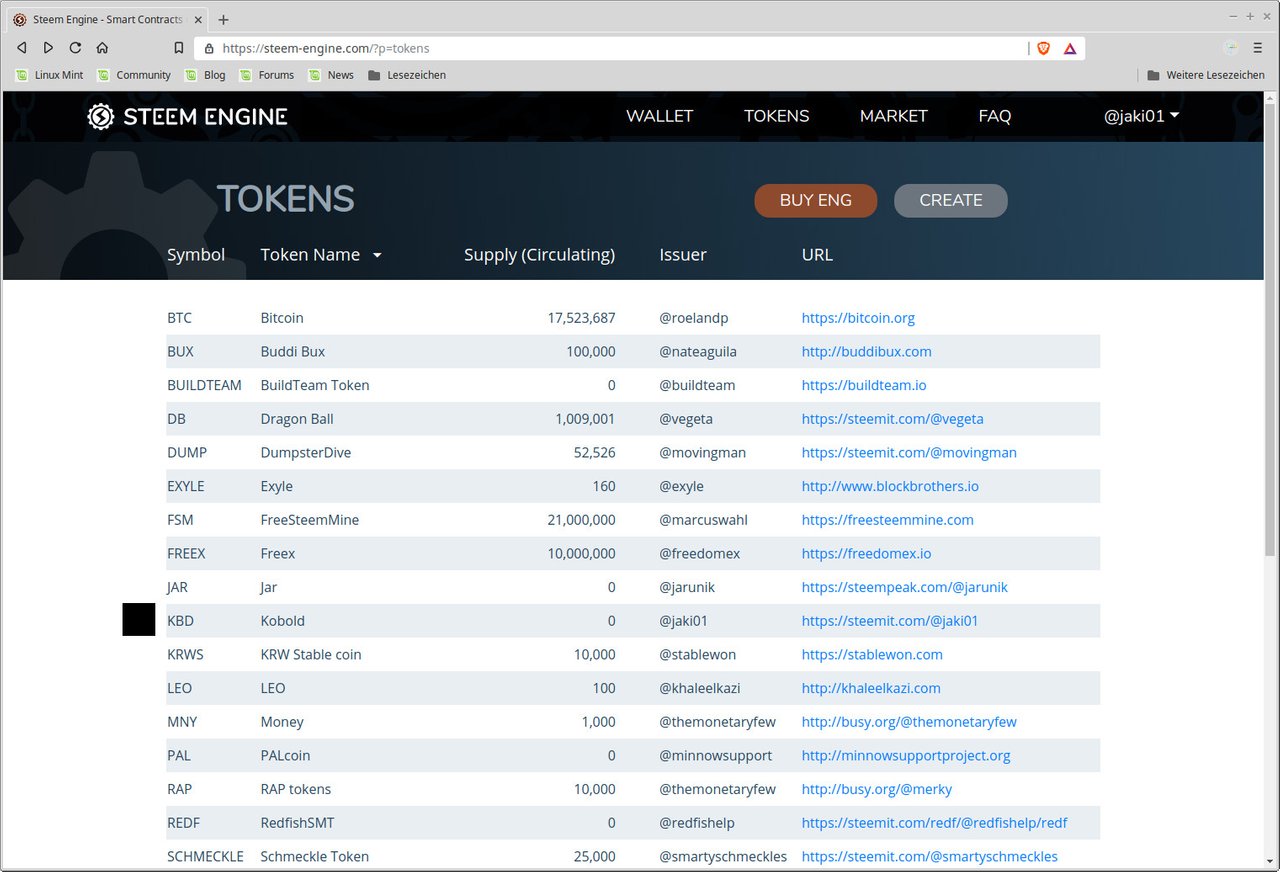Click the @minnowsupport issuer cell
Image resolution: width=1280 pixels, height=872 pixels.
pyautogui.click(x=715, y=756)
